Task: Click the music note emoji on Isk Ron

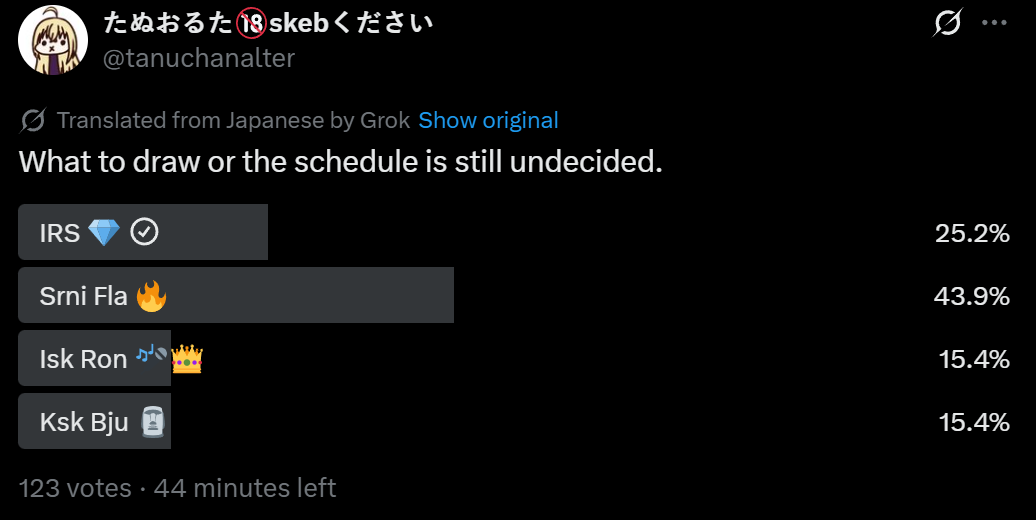Action: (151, 354)
